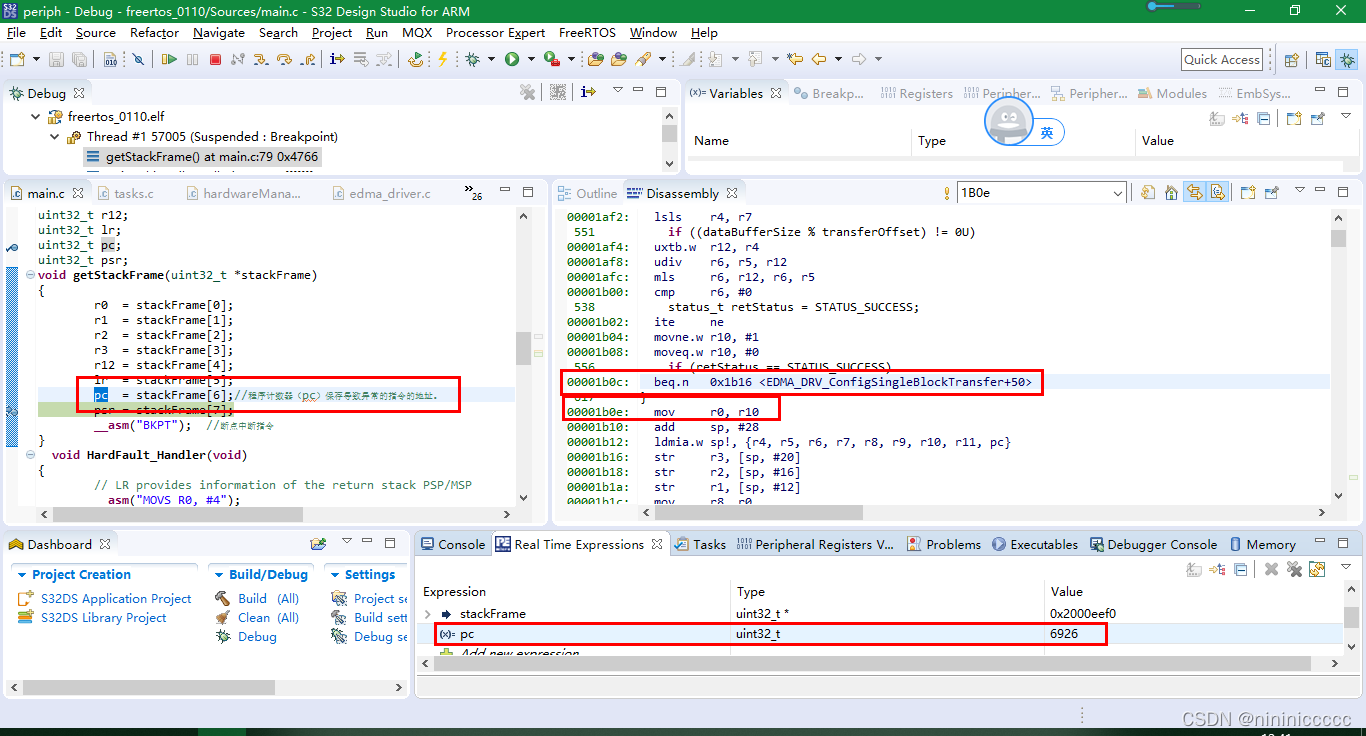Image resolution: width=1366 pixels, height=736 pixels.
Task: Open the hidden editor tabs list
Action: coord(472,192)
